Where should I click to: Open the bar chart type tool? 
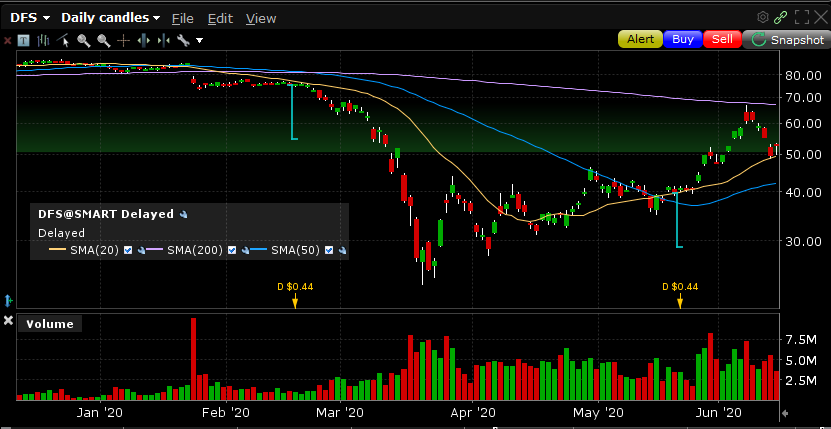pyautogui.click(x=43, y=40)
